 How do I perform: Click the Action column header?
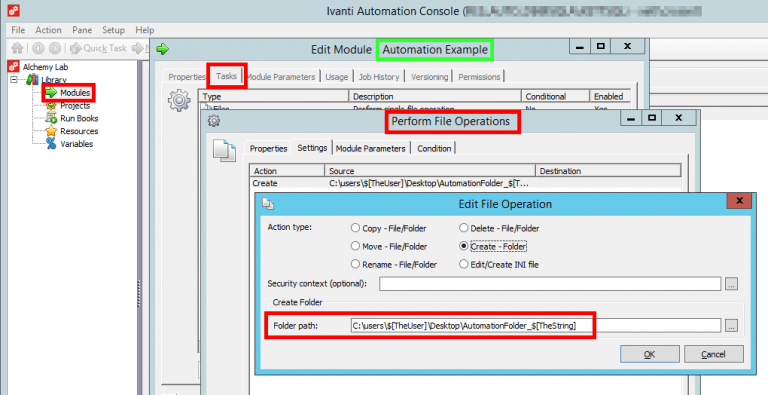point(287,171)
